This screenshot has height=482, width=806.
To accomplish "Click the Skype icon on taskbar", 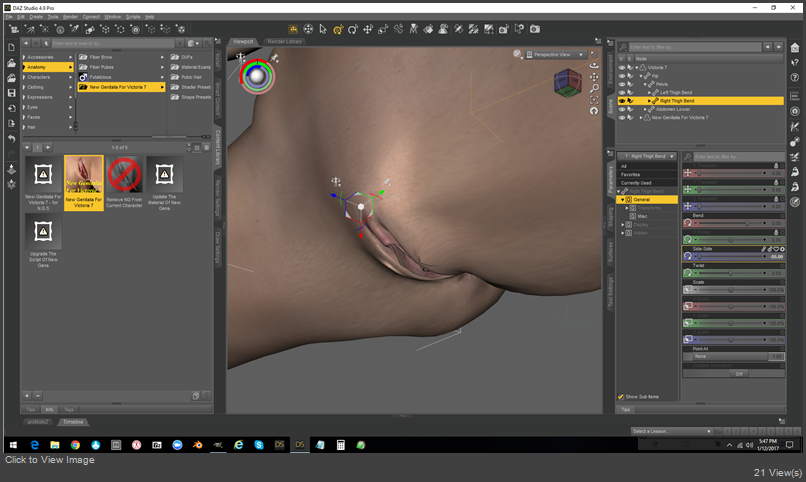I will (x=259, y=445).
